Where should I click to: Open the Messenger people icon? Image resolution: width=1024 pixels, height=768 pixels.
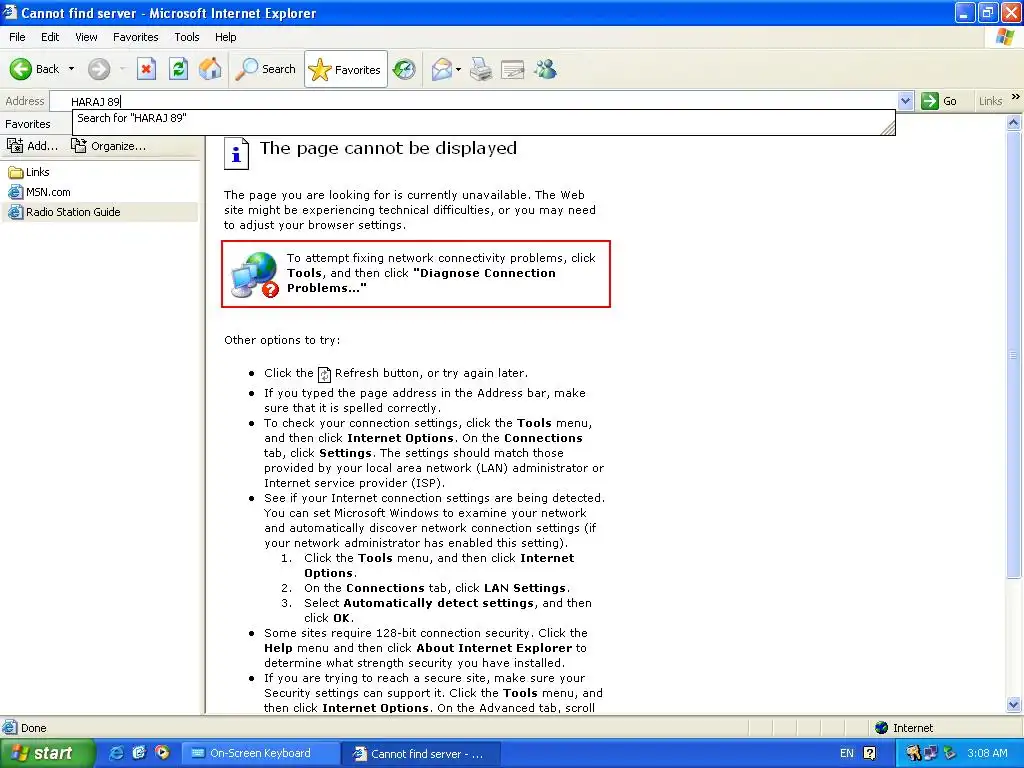(545, 69)
